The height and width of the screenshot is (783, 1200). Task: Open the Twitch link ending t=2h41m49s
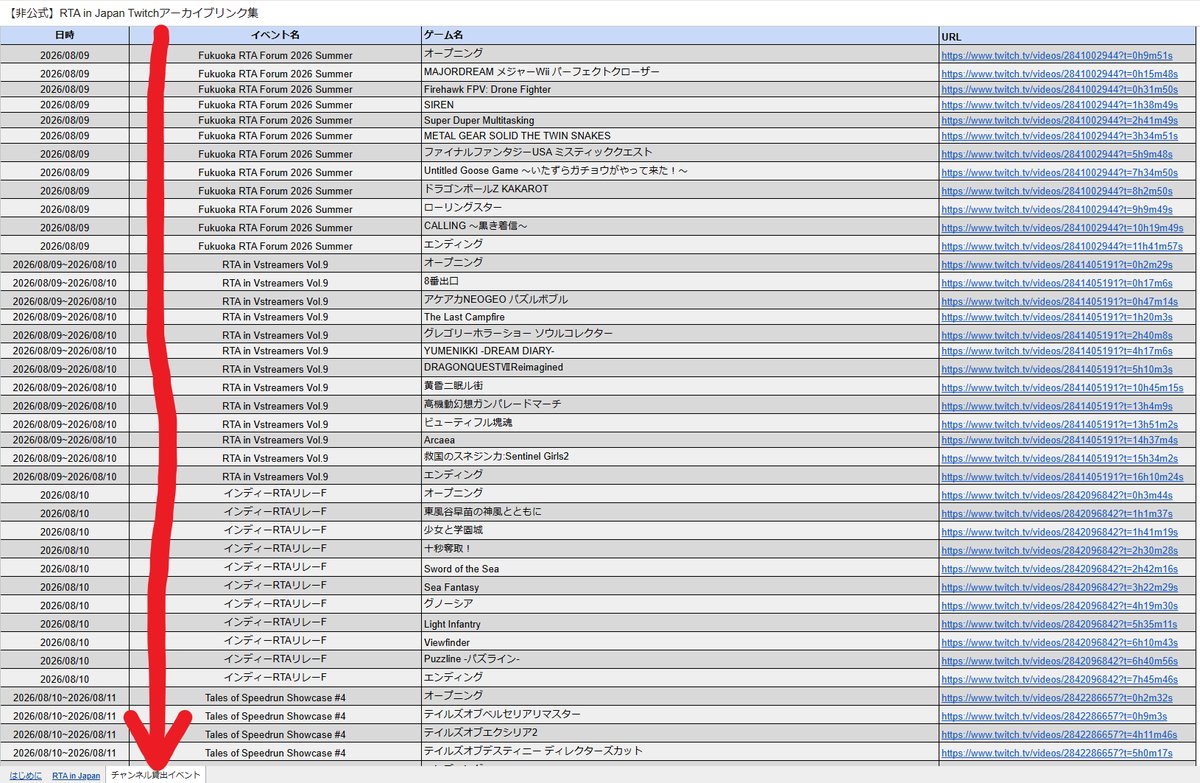(x=1059, y=121)
